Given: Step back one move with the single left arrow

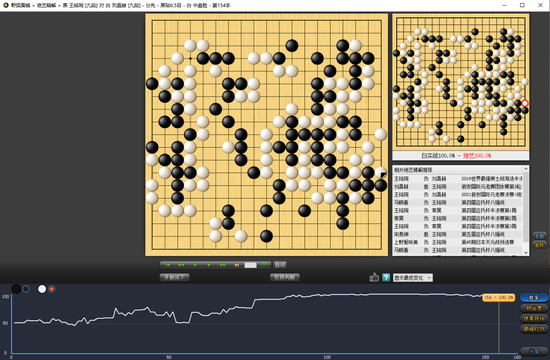Looking at the screenshot, I should point(195,265).
